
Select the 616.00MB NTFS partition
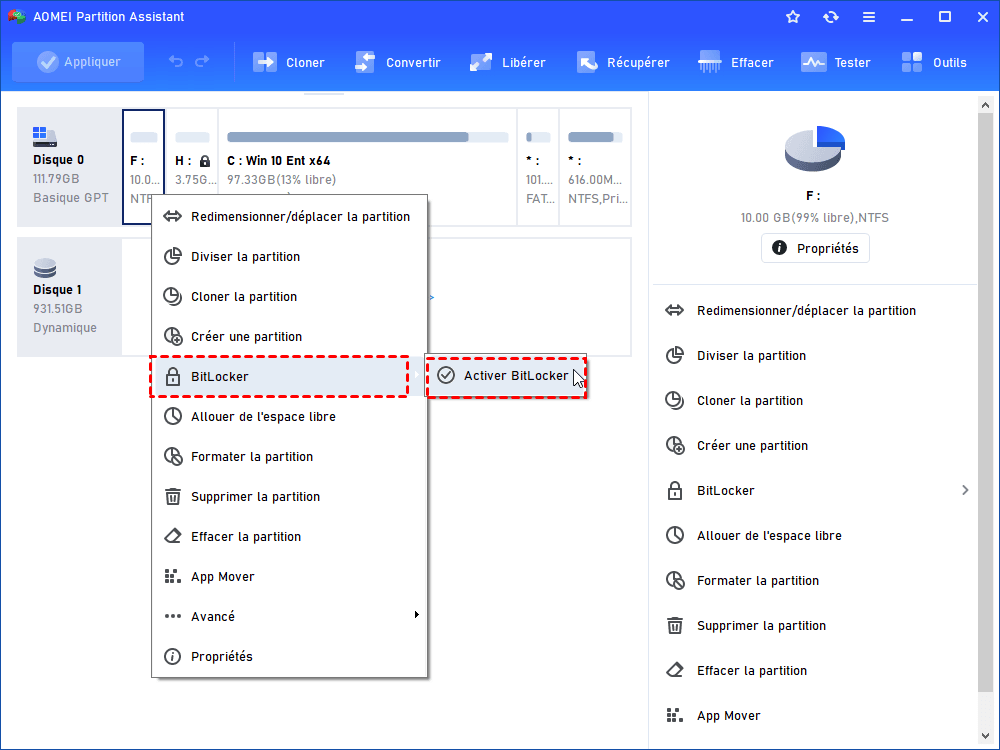pos(596,167)
